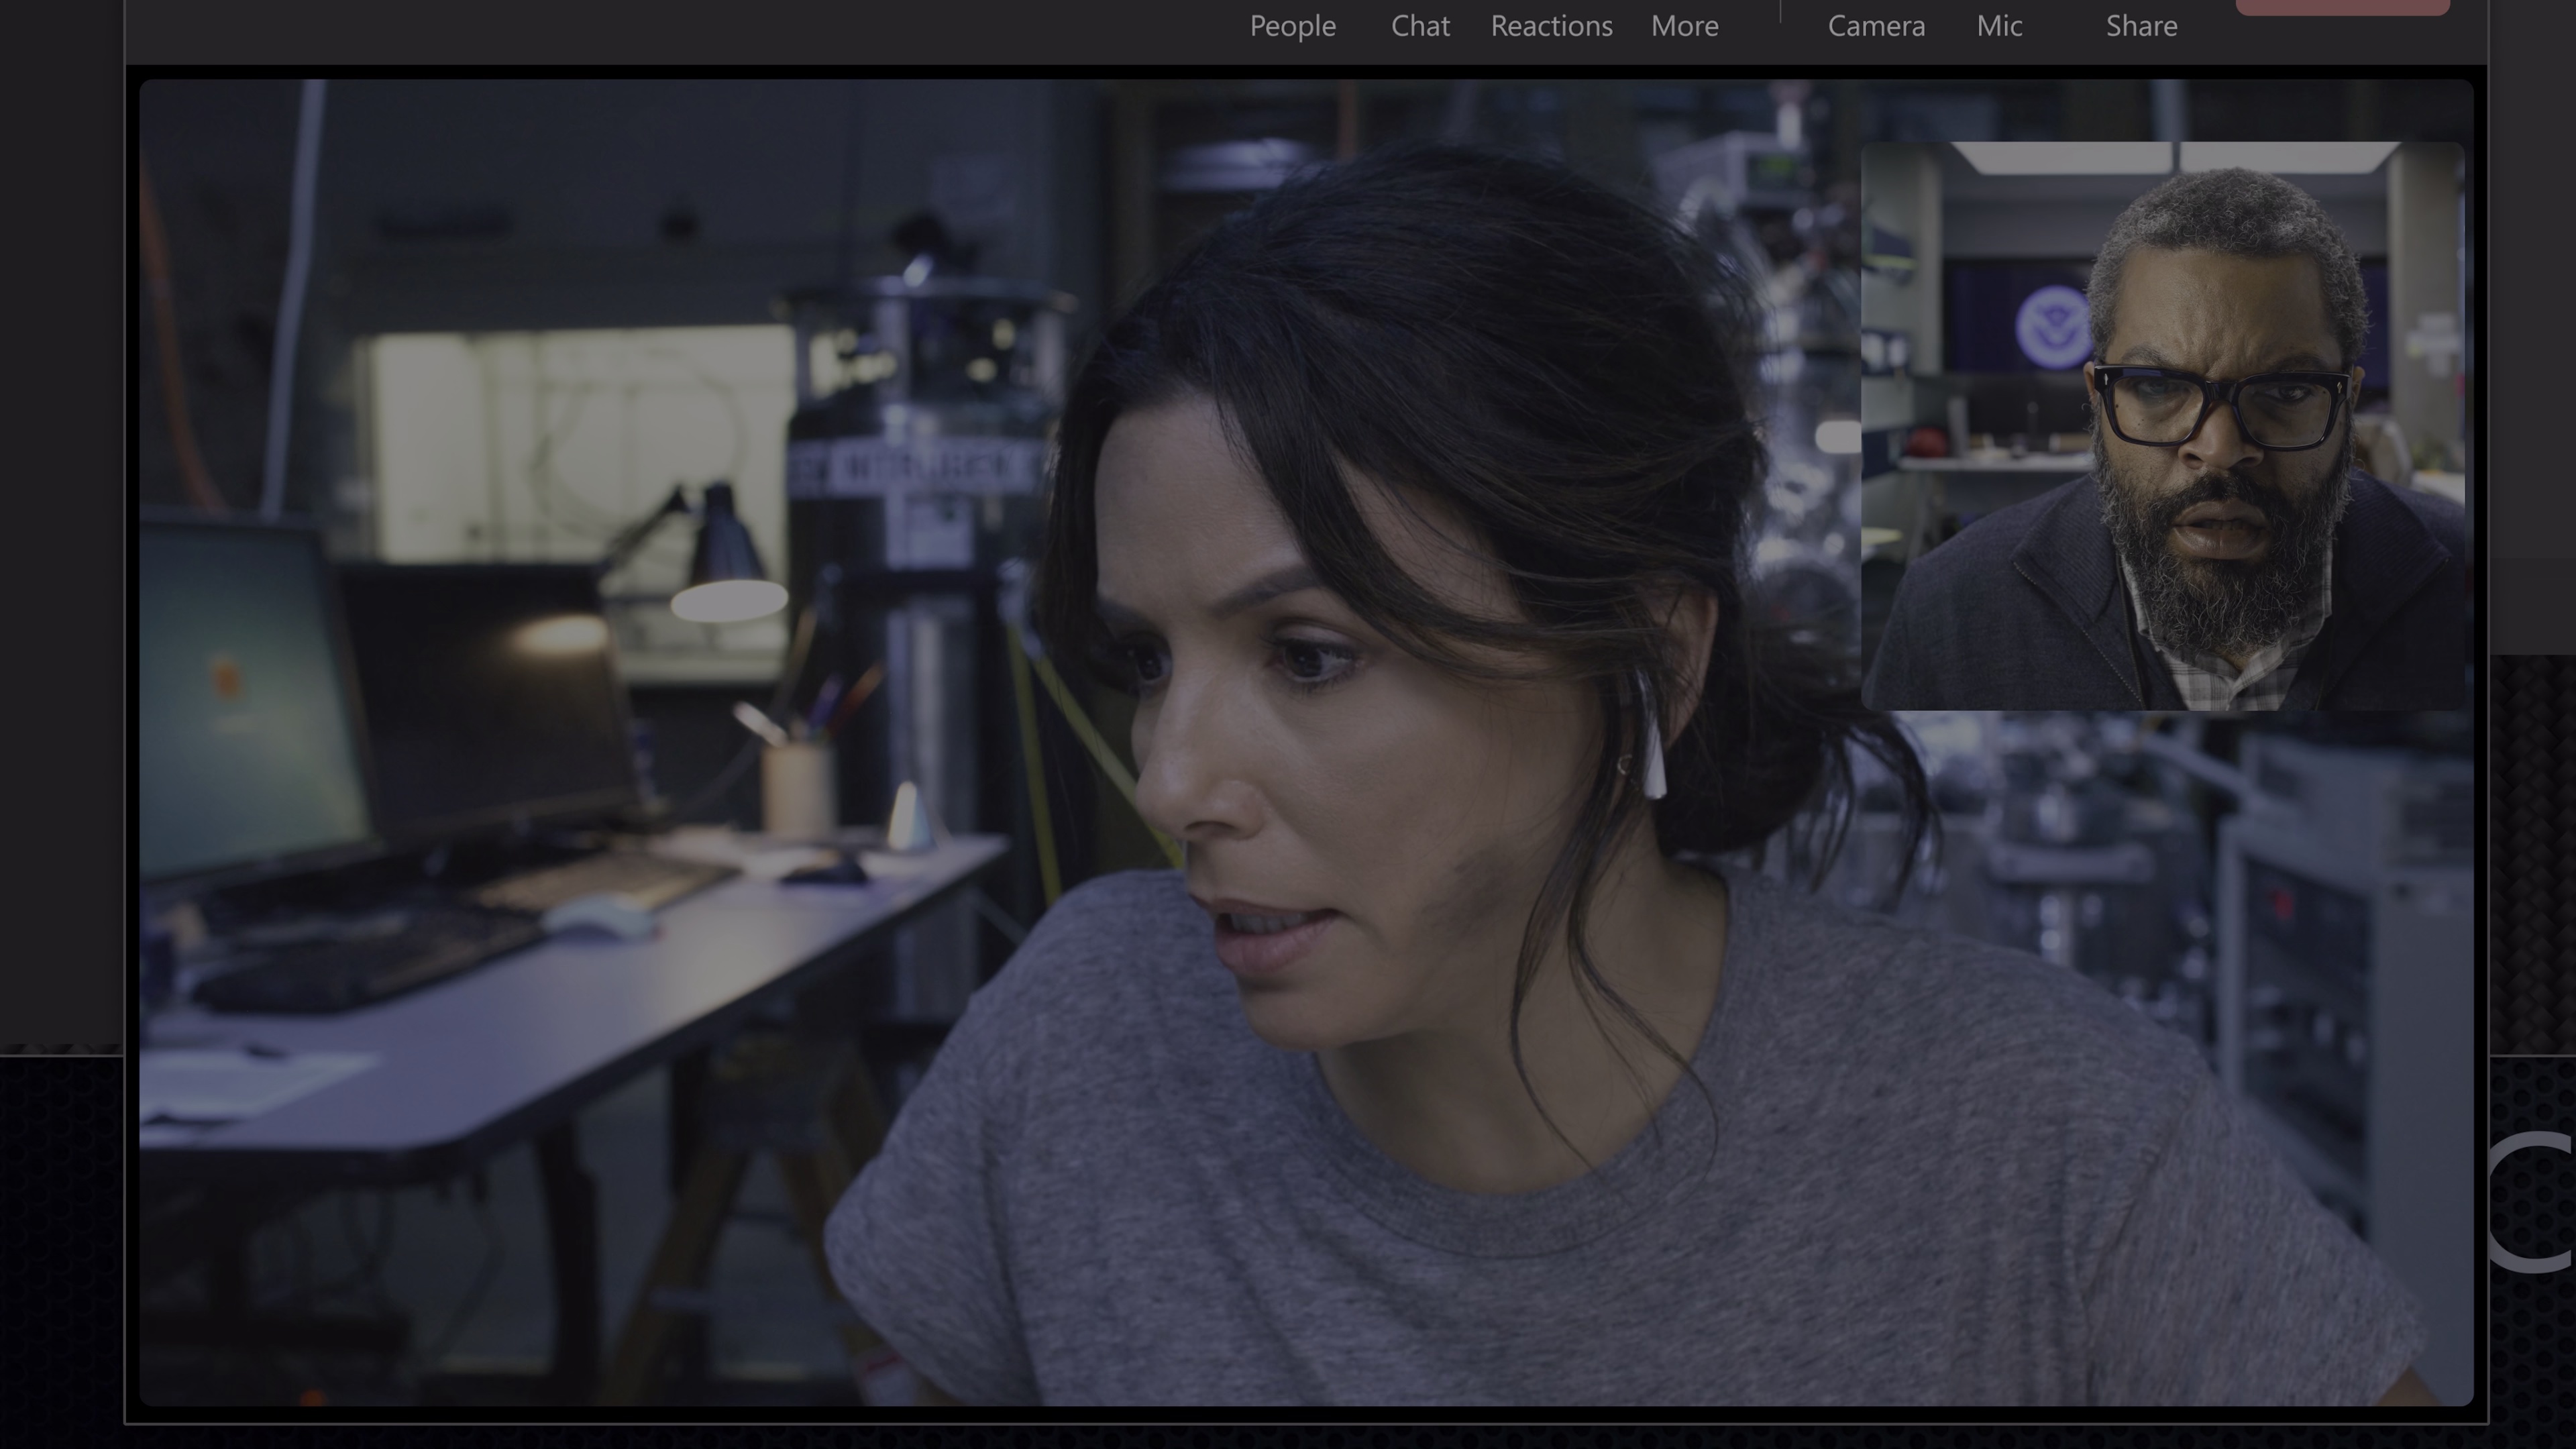This screenshot has width=2576, height=1449.
Task: Click the red Leave call button
Action: (2342, 7)
